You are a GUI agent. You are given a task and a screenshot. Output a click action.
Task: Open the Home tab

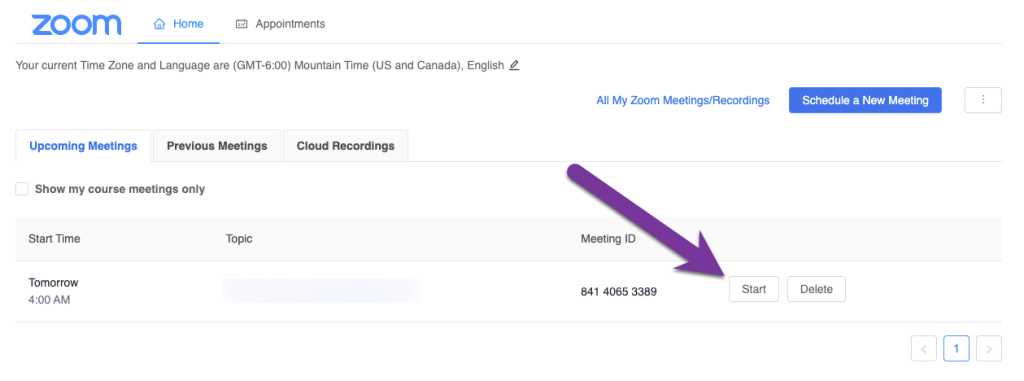(178, 24)
